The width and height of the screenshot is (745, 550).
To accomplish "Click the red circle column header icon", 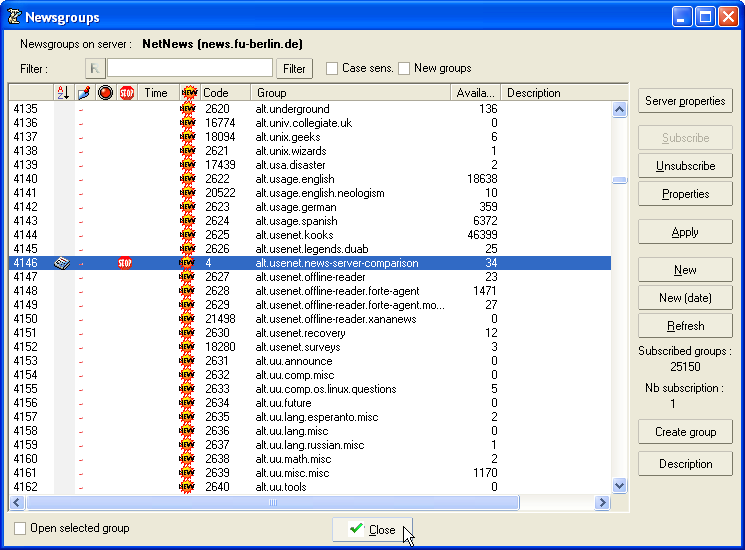I will pyautogui.click(x=105, y=93).
